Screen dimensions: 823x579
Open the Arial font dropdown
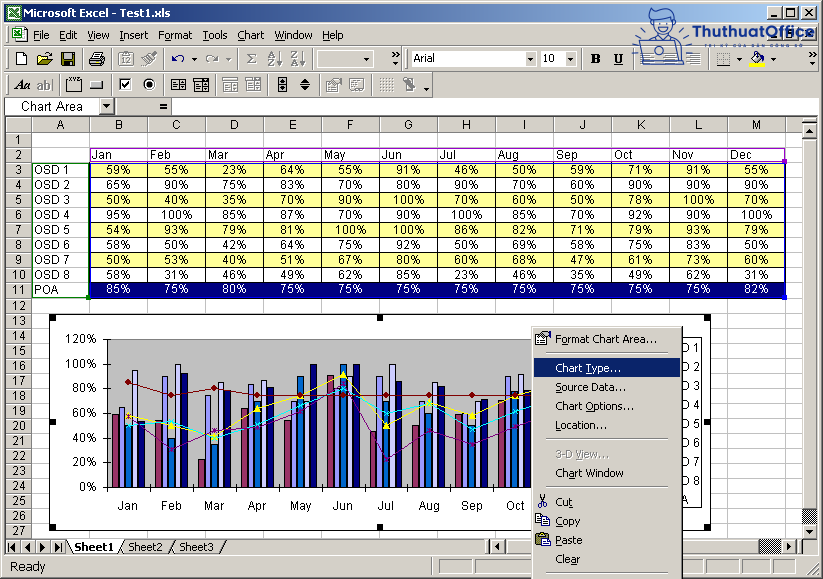click(x=533, y=58)
